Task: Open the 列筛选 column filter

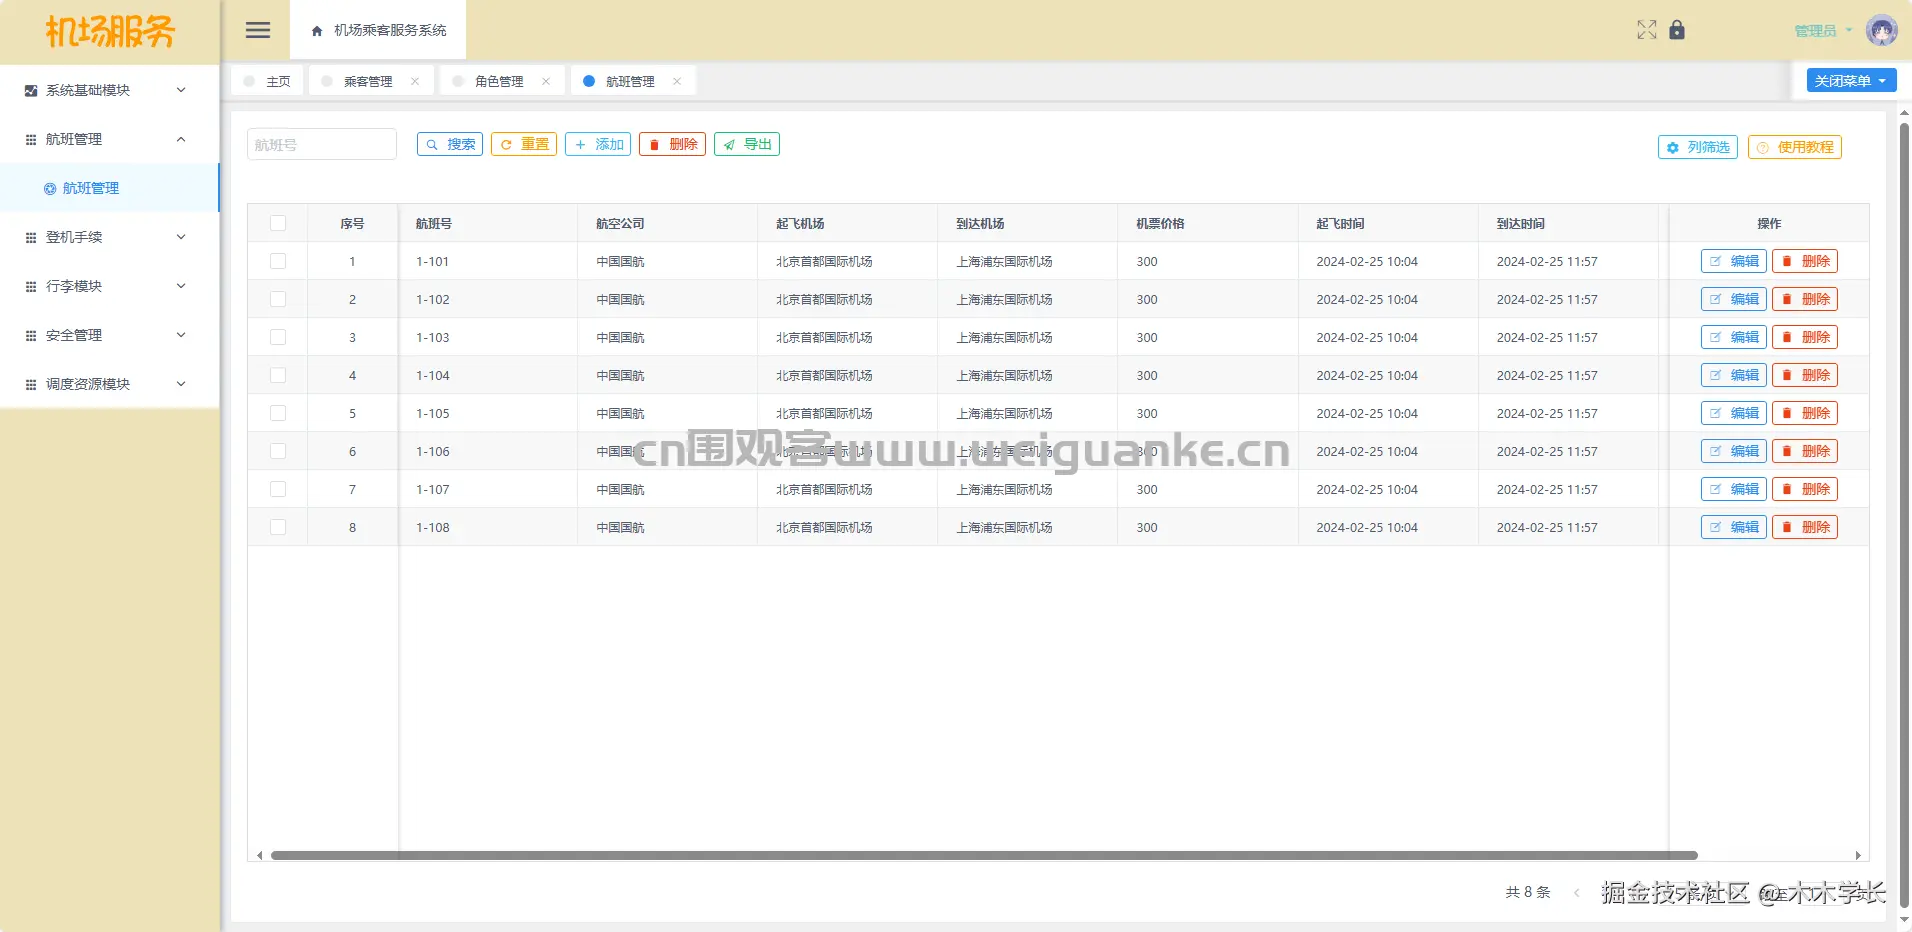Action: coord(1698,147)
